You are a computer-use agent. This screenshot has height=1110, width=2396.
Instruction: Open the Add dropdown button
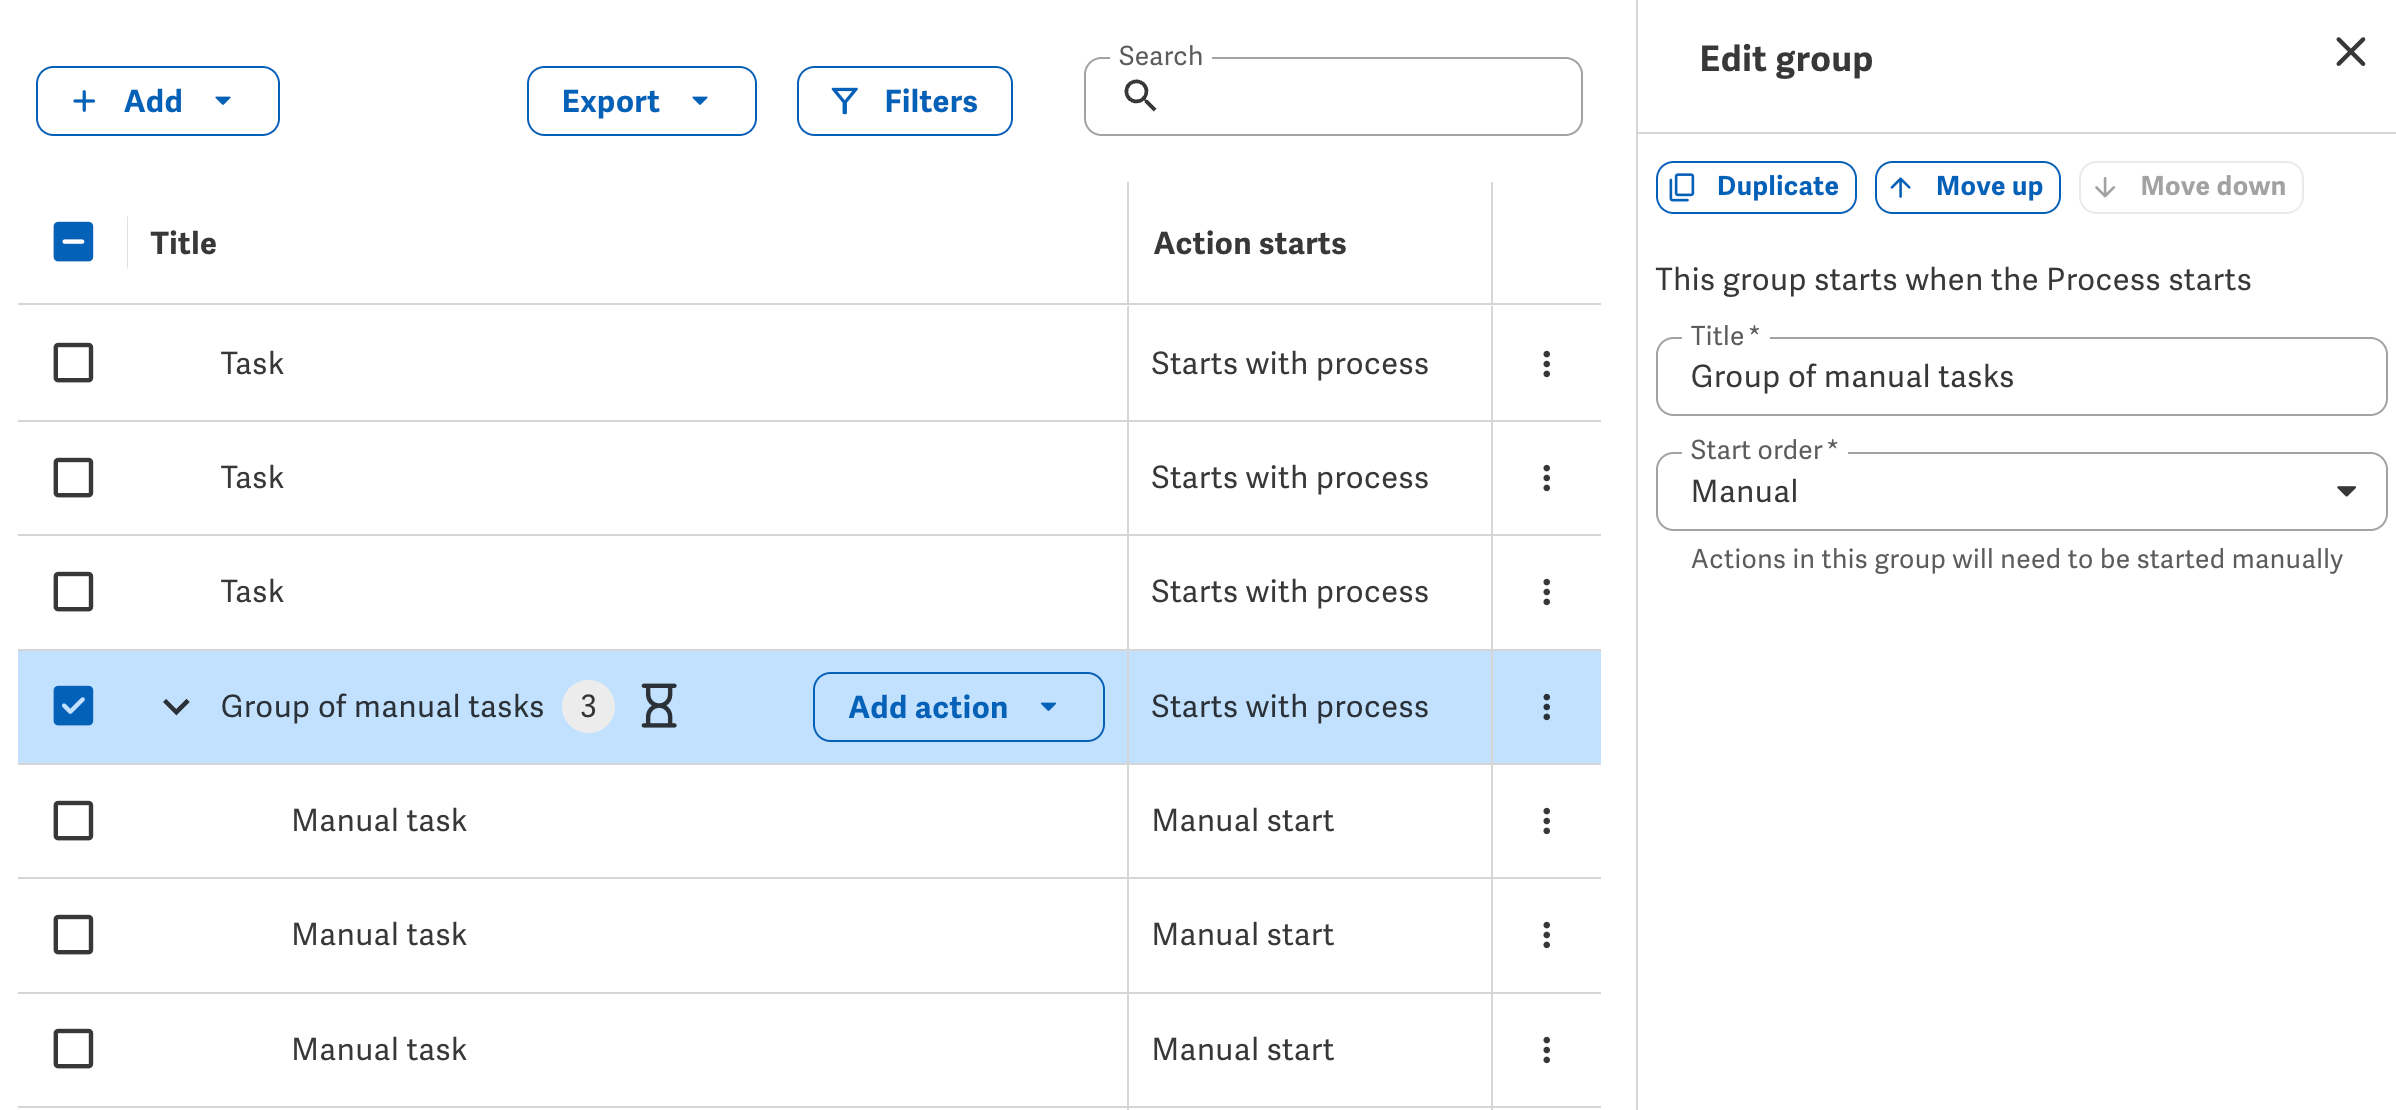pyautogui.click(x=158, y=101)
